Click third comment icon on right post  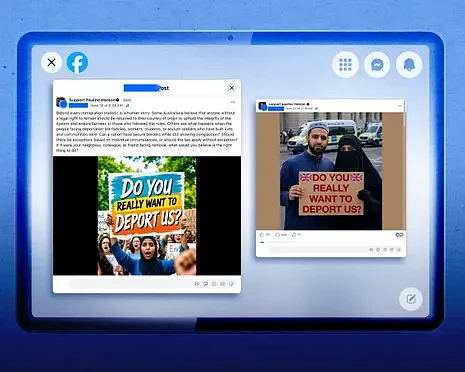(x=385, y=249)
